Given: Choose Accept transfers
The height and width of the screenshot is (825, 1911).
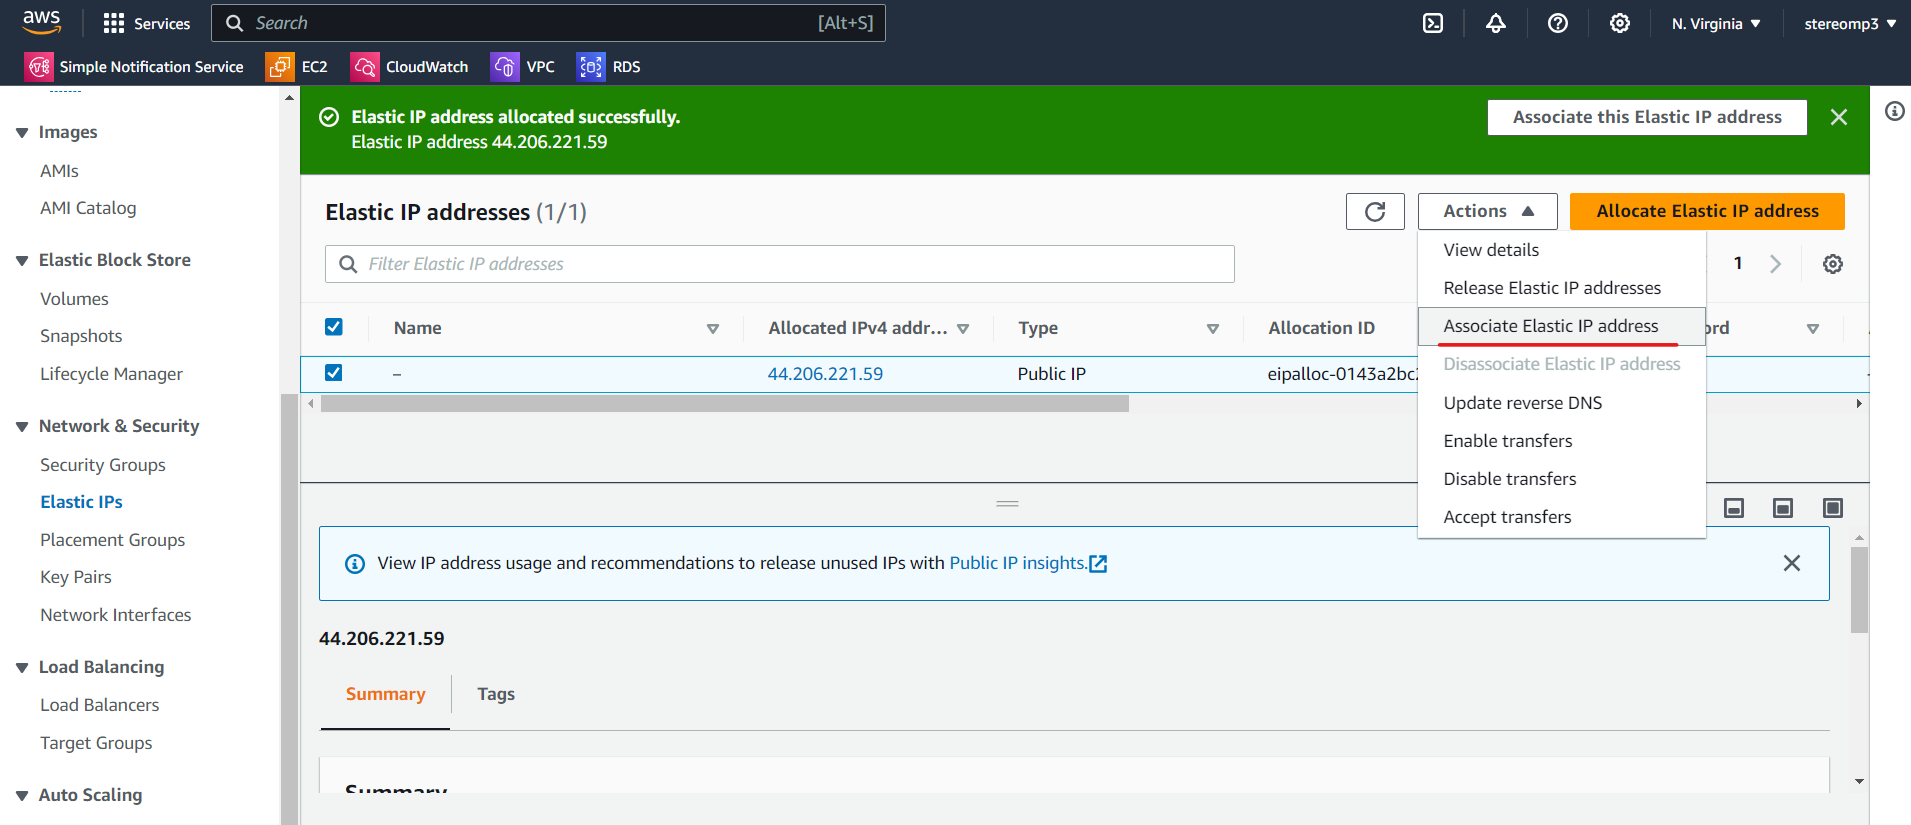Looking at the screenshot, I should pos(1561,517).
